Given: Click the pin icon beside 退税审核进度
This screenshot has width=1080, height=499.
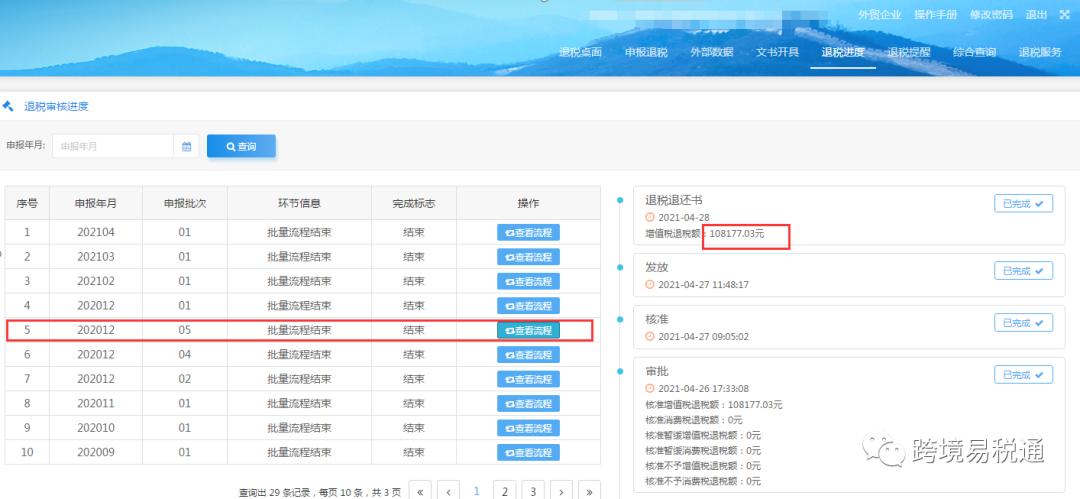Looking at the screenshot, I should (x=9, y=106).
